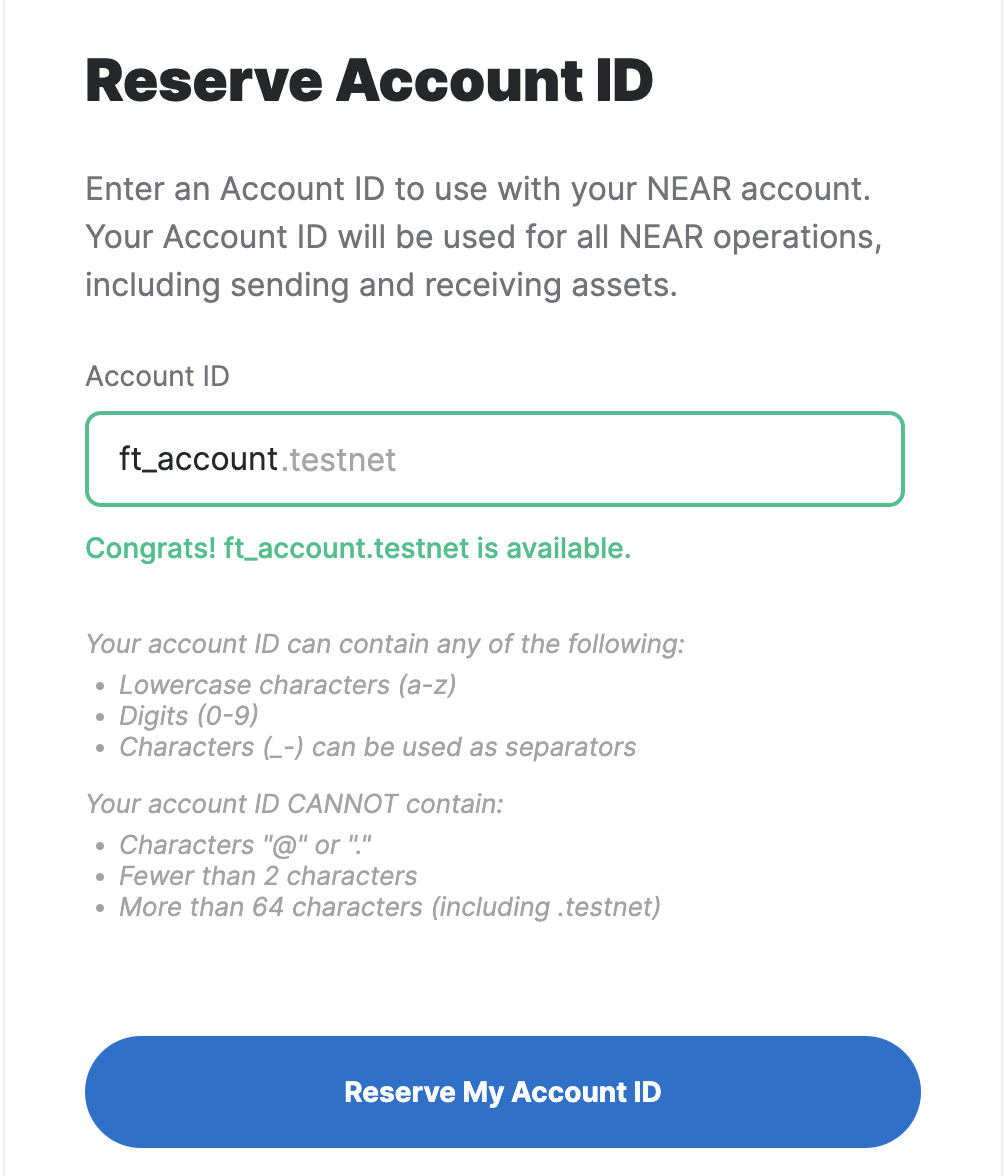Click the 'including sending and receiving assets' line
The image size is (1006, 1176).
(381, 285)
